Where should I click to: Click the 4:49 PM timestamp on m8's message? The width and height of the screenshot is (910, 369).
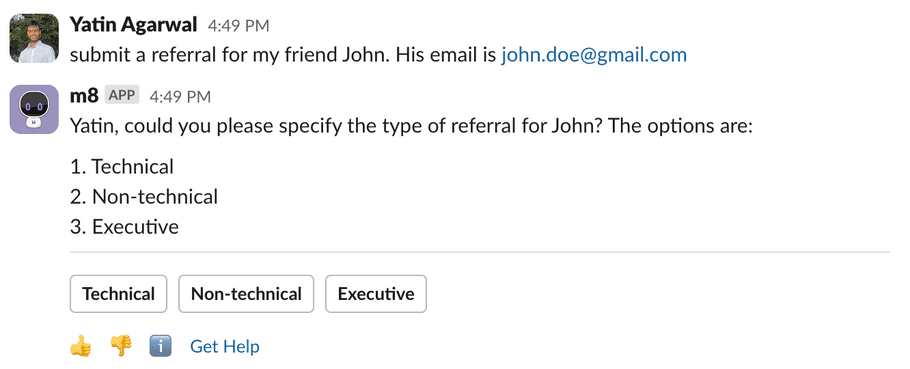click(180, 97)
